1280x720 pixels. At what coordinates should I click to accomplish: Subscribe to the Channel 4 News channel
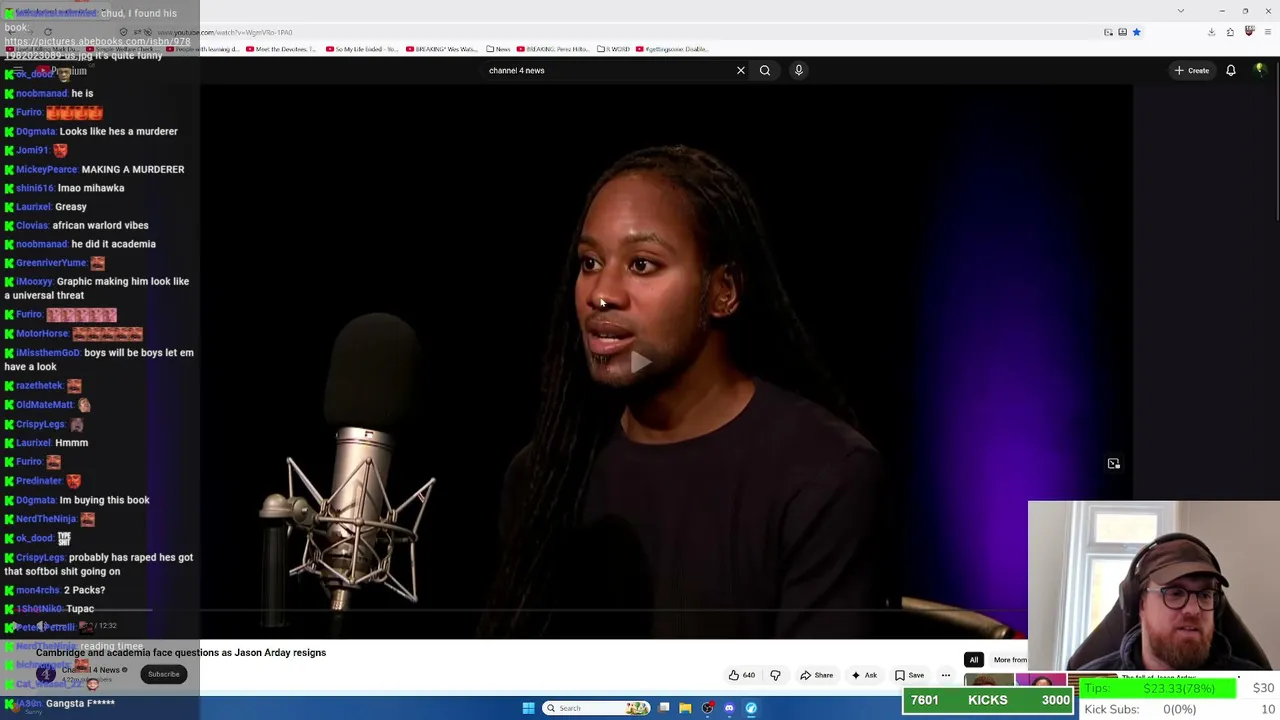coord(164,674)
